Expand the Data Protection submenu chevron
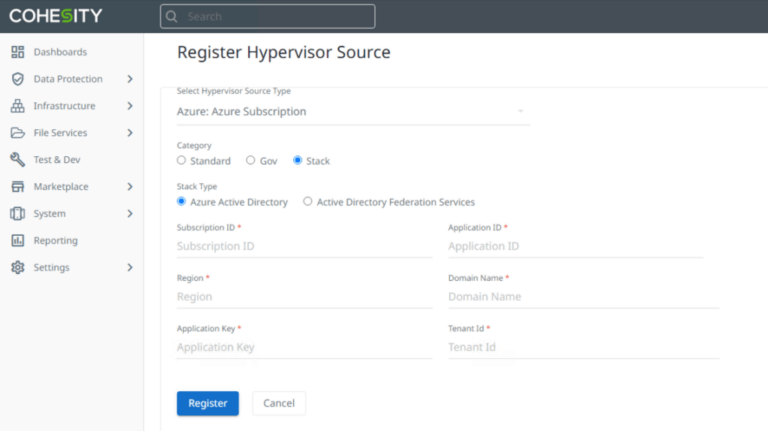This screenshot has width=768, height=431. coord(130,79)
